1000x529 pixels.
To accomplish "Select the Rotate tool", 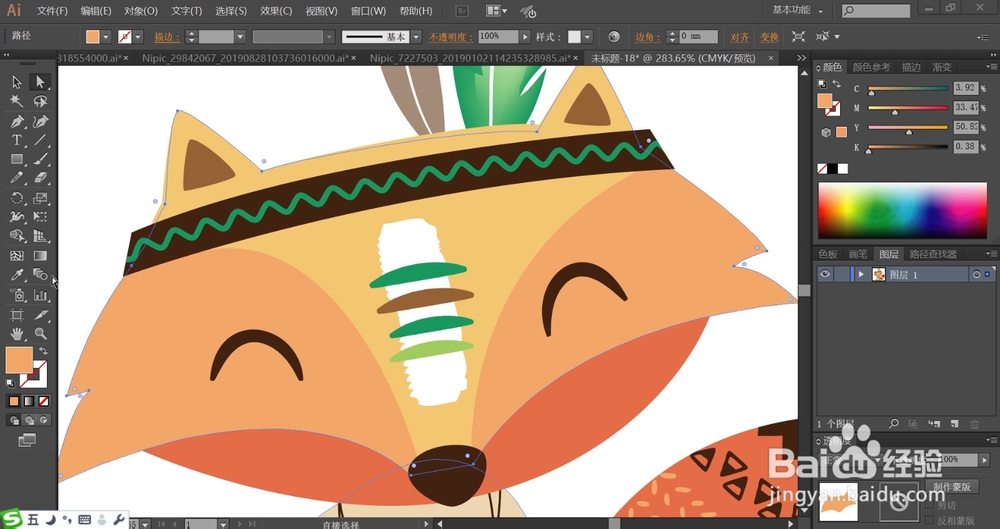I will [x=17, y=198].
